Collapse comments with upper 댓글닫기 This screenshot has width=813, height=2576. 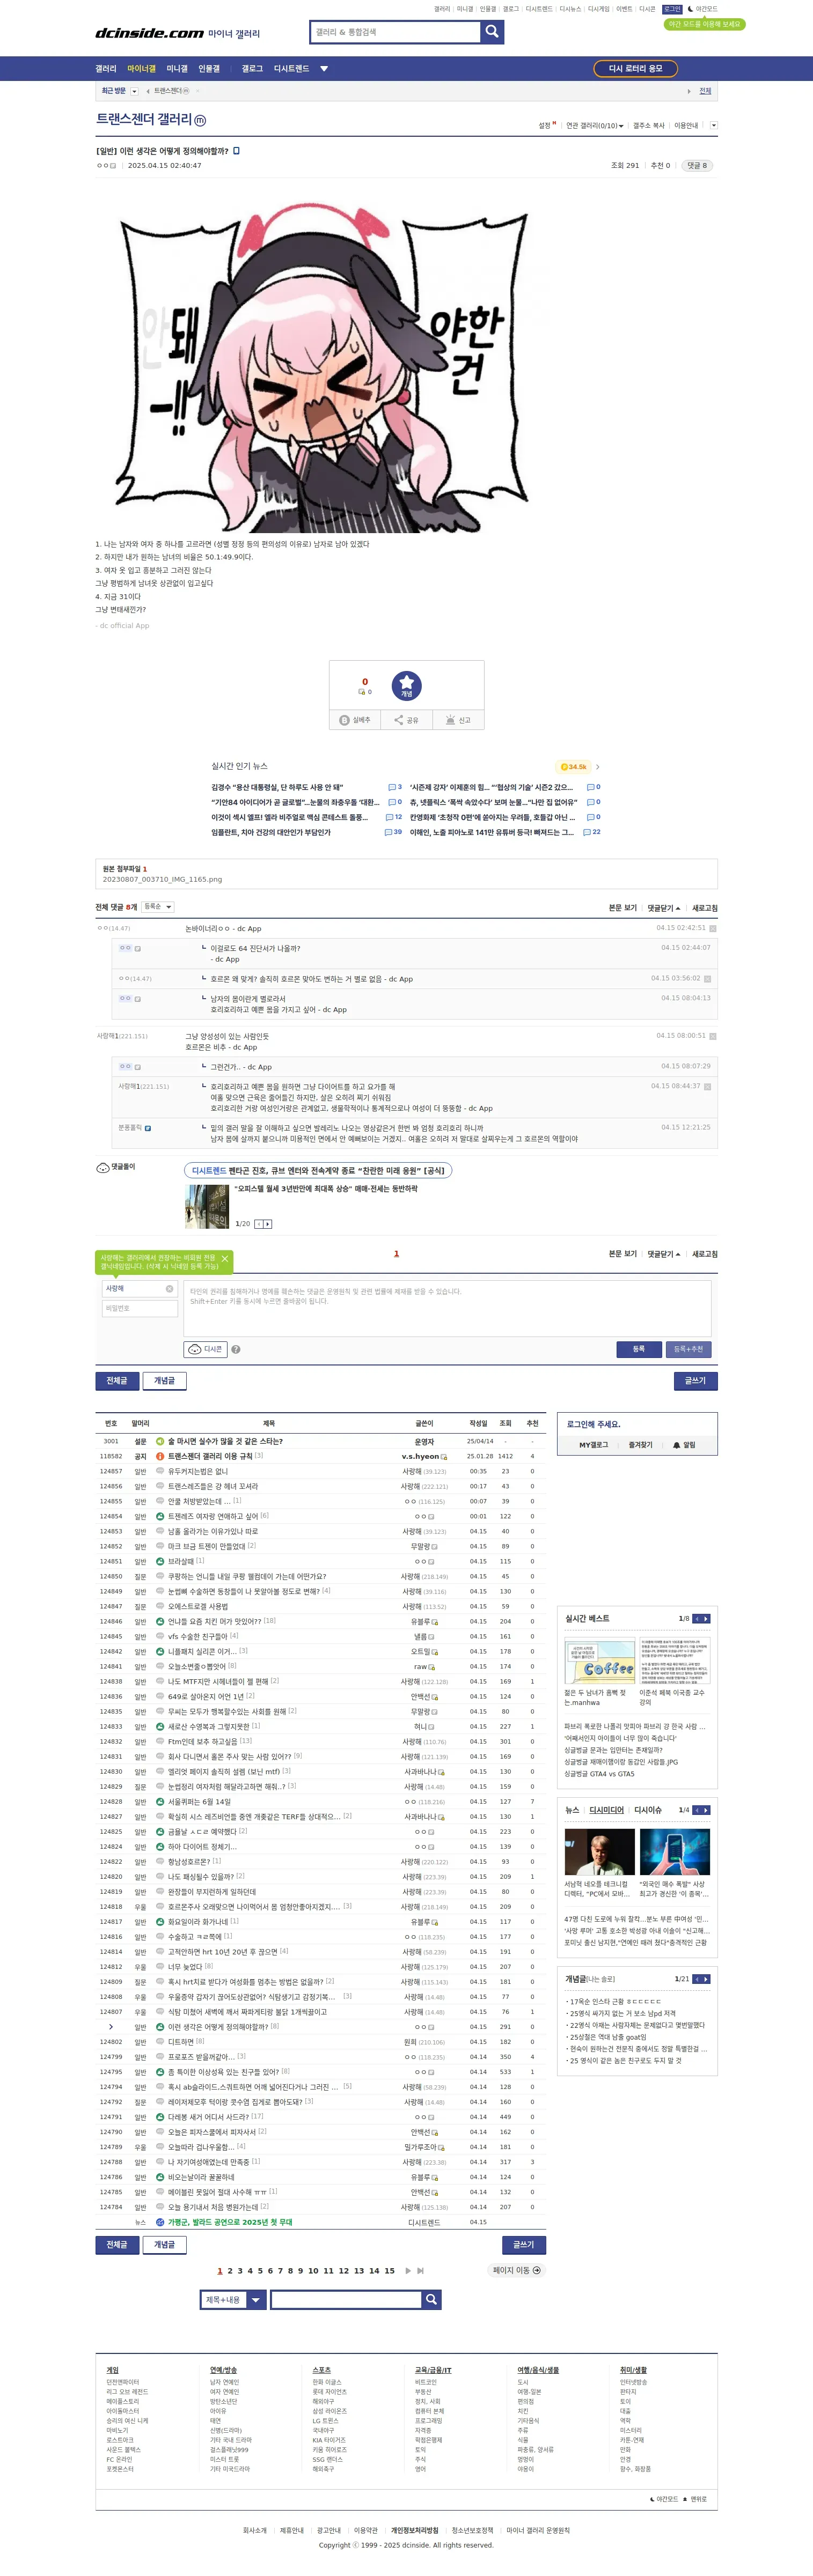point(663,908)
